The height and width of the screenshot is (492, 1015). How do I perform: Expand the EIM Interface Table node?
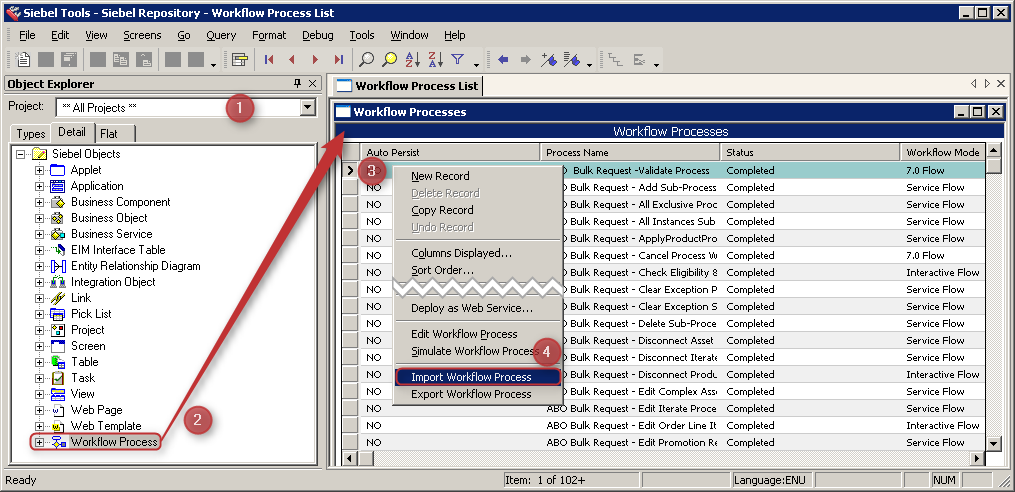click(39, 251)
